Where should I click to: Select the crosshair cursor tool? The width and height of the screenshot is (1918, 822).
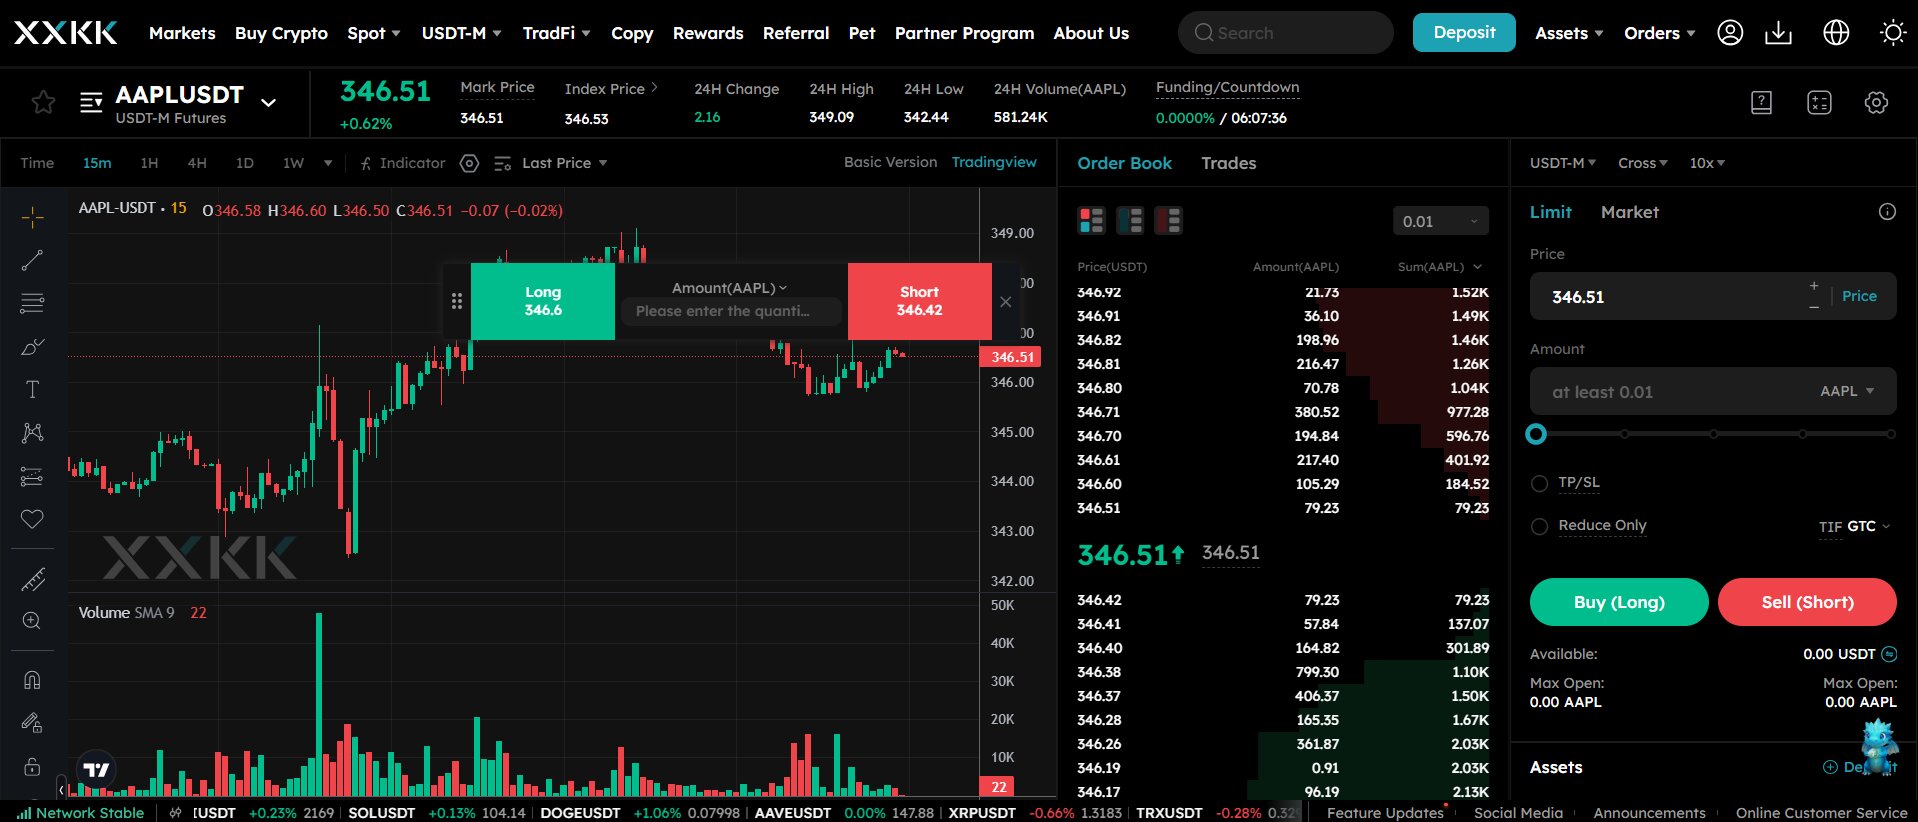click(x=32, y=217)
